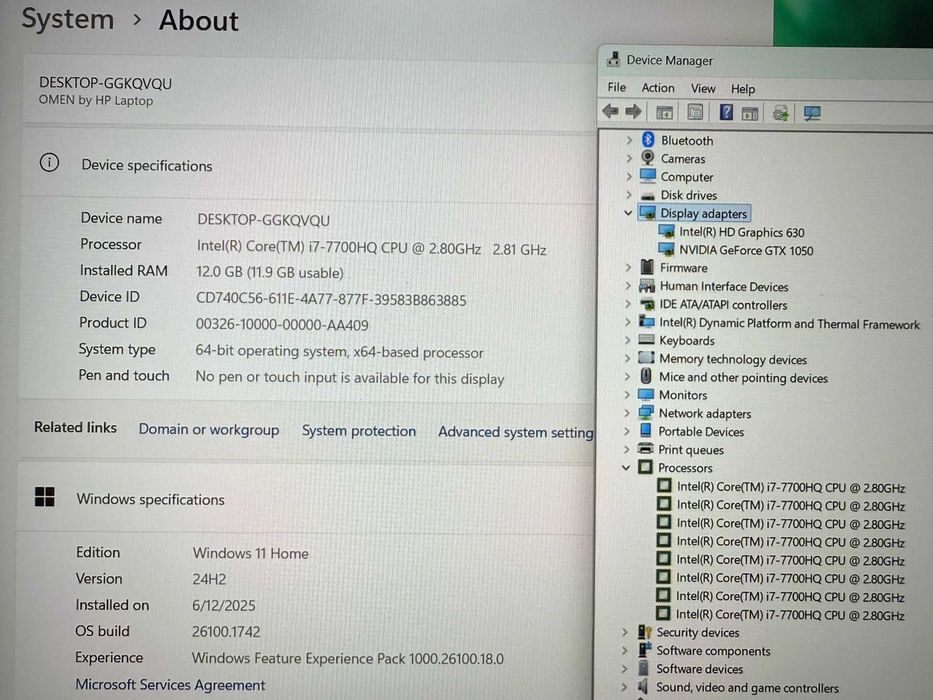
Task: Select Mice and other pointing devices
Action: 743,378
